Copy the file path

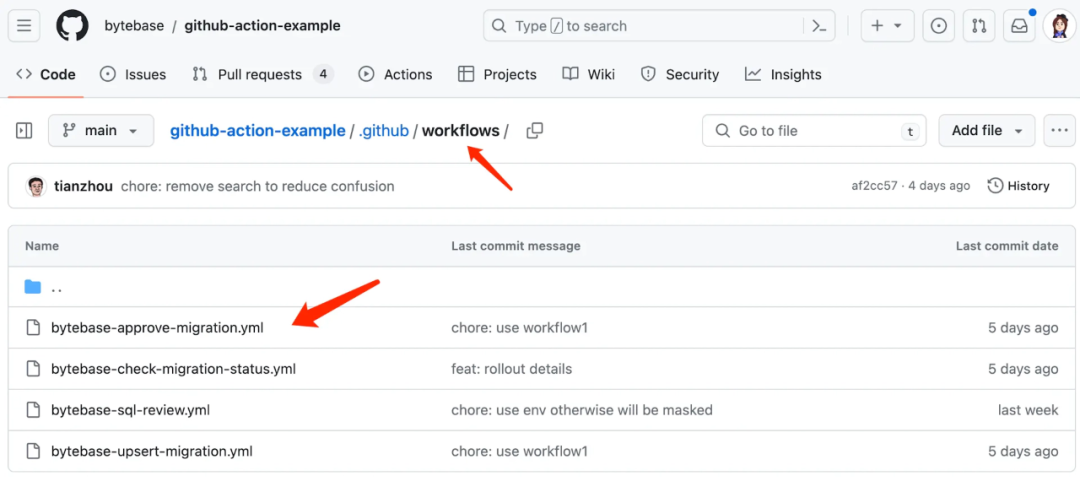[x=535, y=131]
